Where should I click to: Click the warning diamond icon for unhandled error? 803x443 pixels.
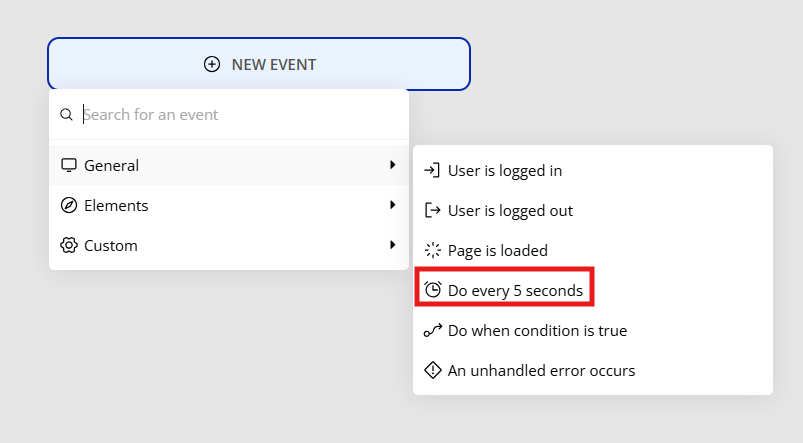click(432, 370)
